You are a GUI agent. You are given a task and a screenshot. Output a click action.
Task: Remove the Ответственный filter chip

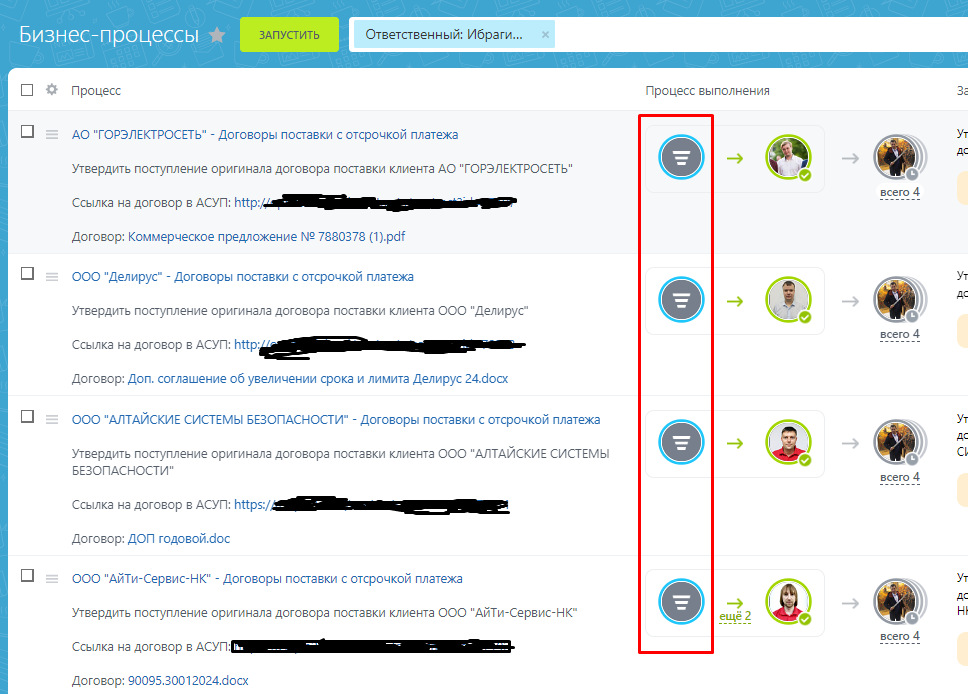pos(545,35)
